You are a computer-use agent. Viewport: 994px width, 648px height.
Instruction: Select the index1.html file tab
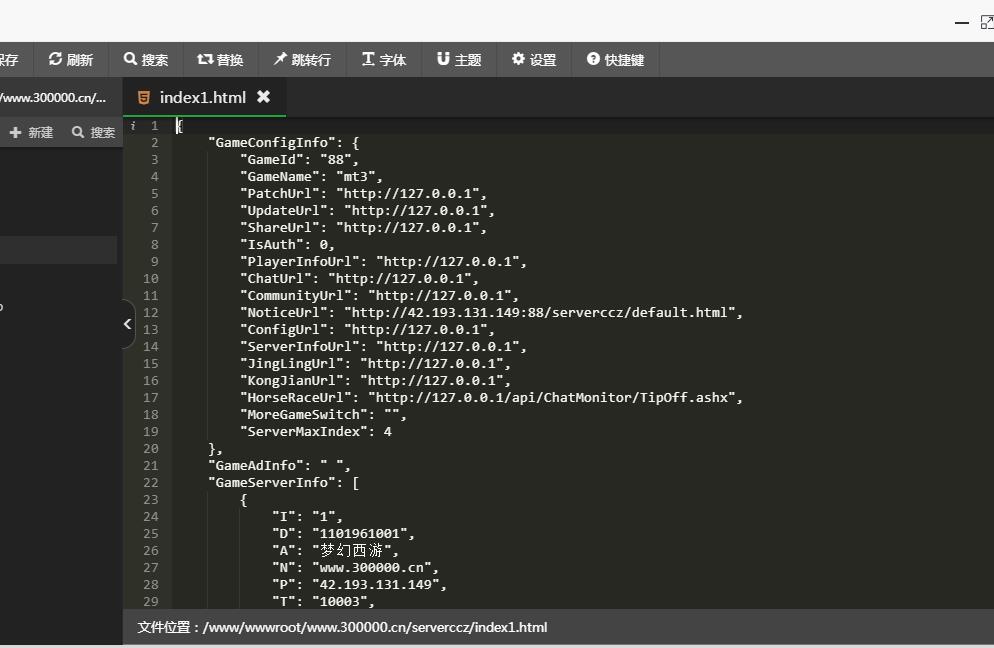[202, 97]
